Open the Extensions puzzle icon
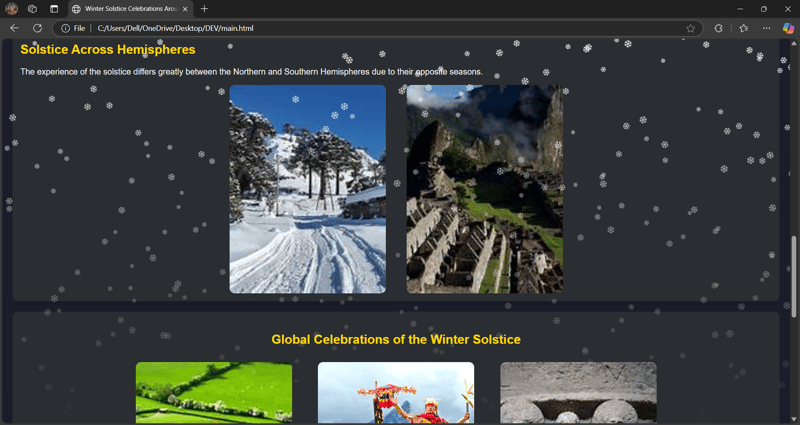This screenshot has height=425, width=800. 718,29
